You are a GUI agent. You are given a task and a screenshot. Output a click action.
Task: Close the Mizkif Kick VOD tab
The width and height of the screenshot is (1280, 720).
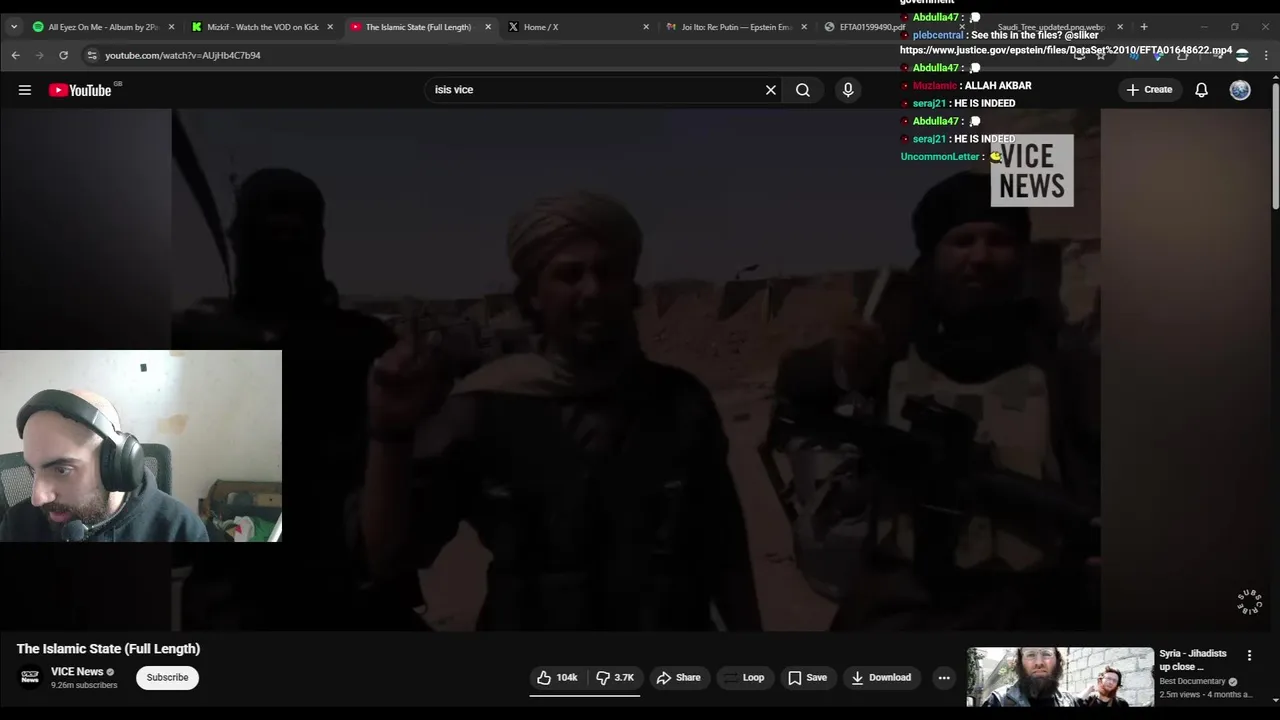tap(330, 27)
